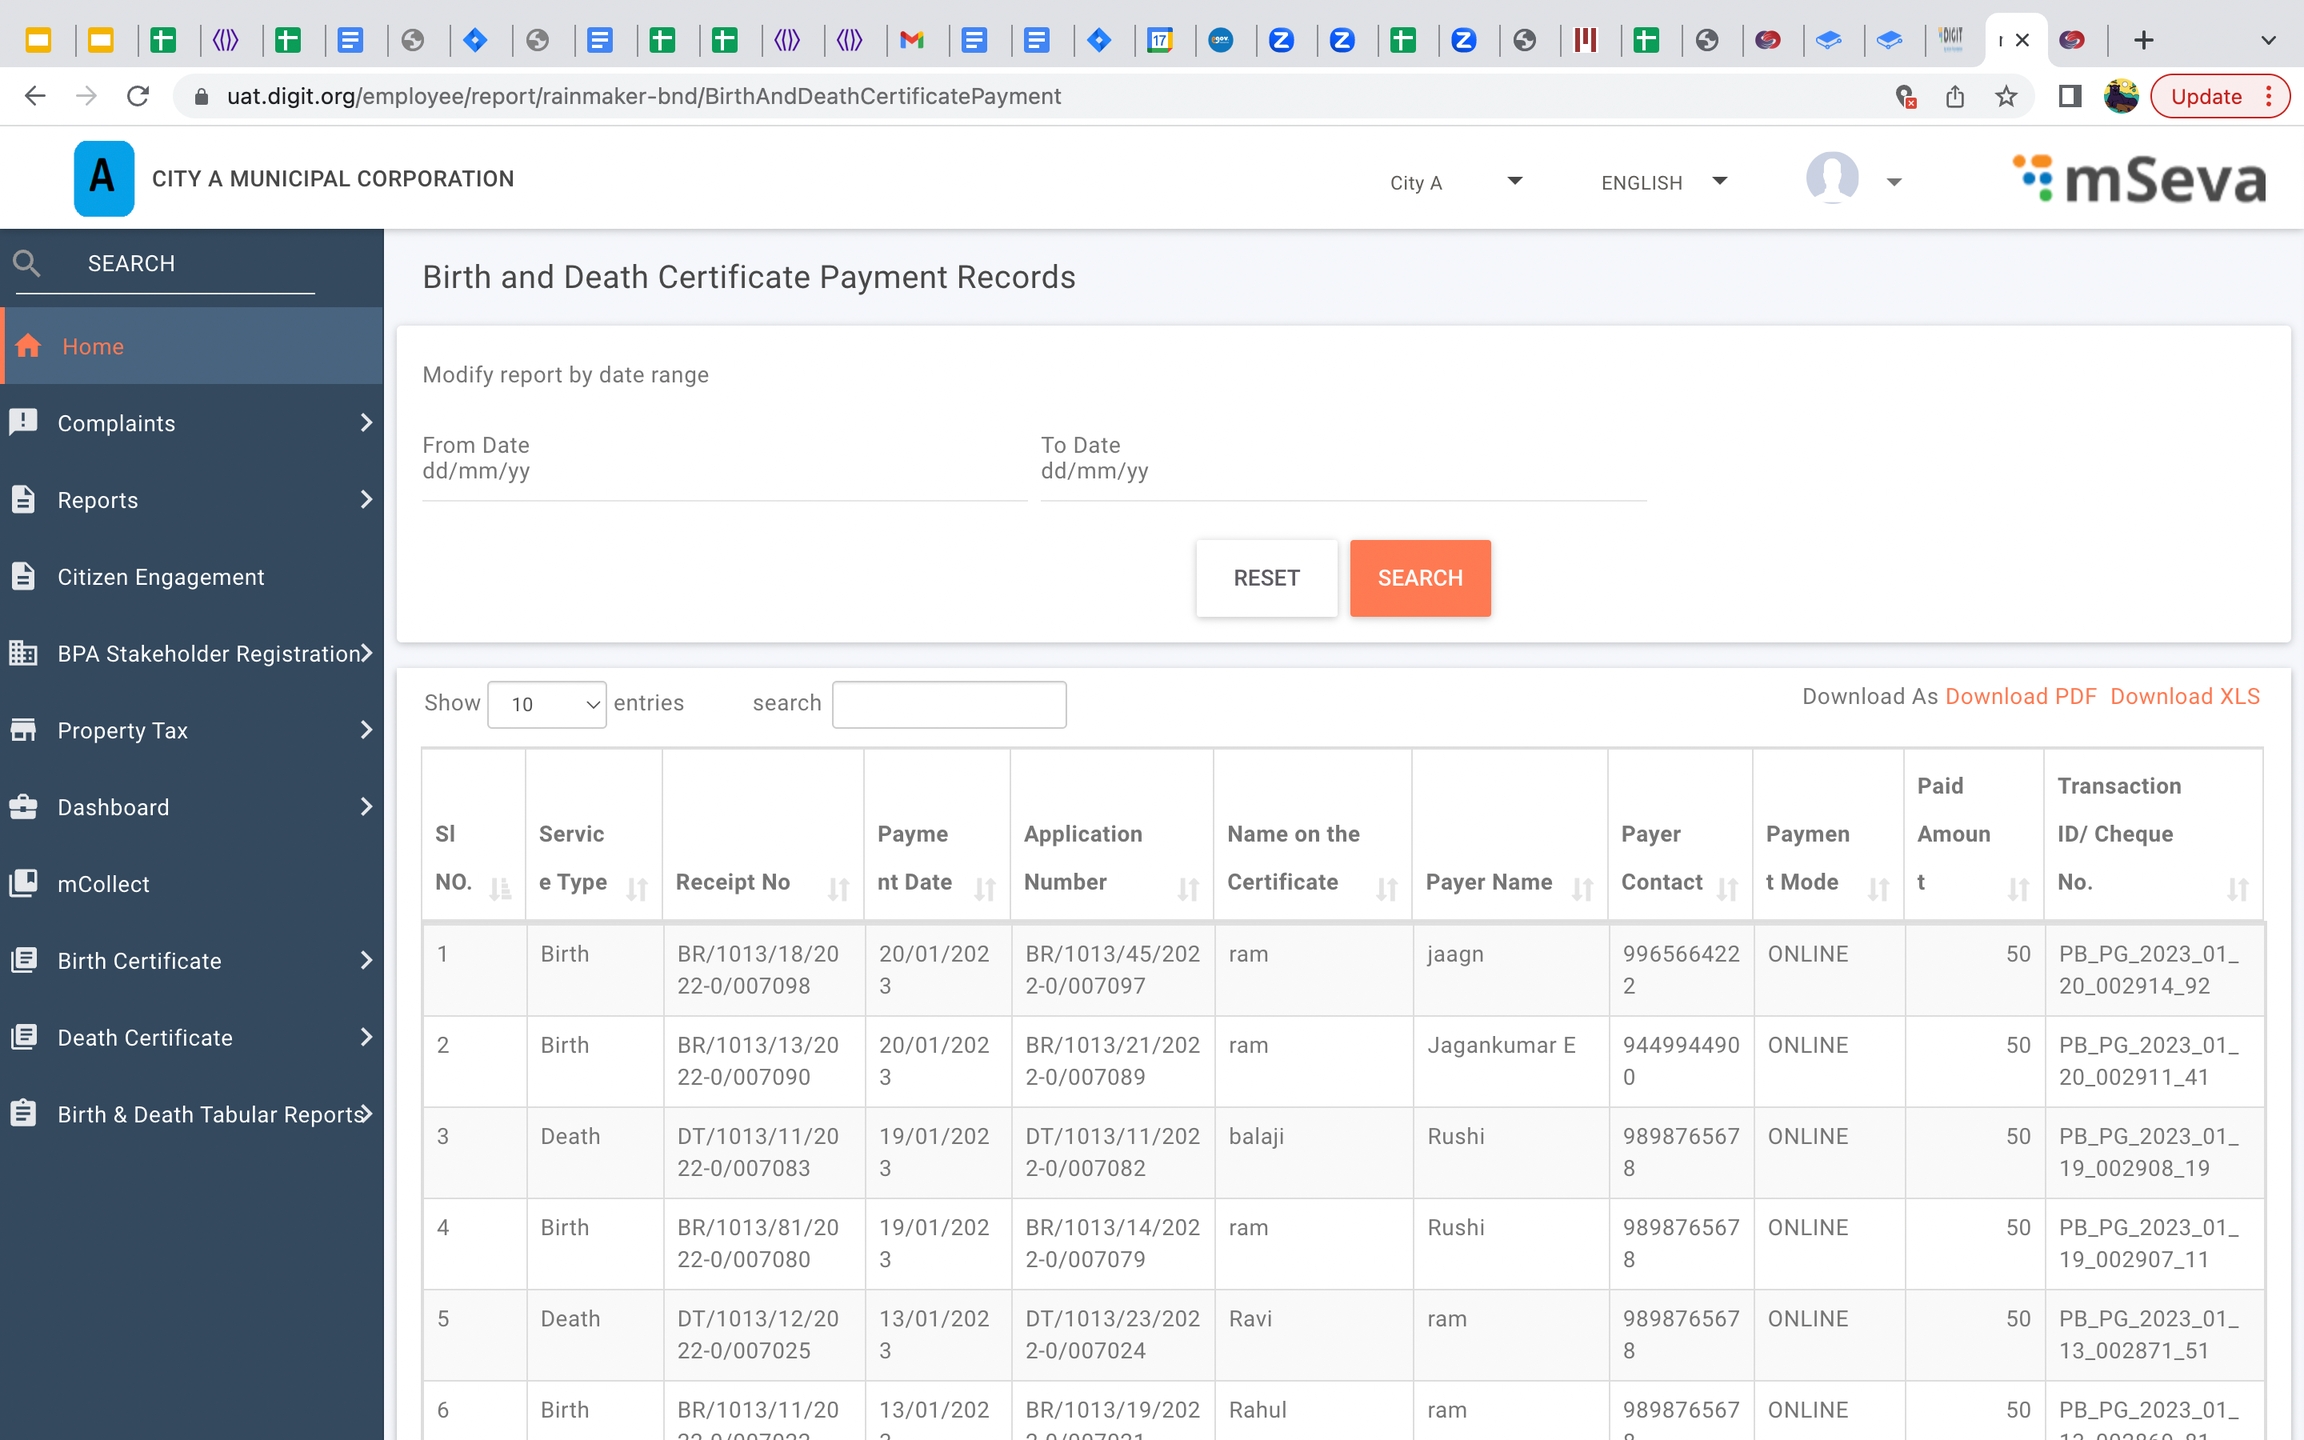This screenshot has height=1440, width=2304.
Task: Sort table by Payer Name column
Action: click(1582, 887)
